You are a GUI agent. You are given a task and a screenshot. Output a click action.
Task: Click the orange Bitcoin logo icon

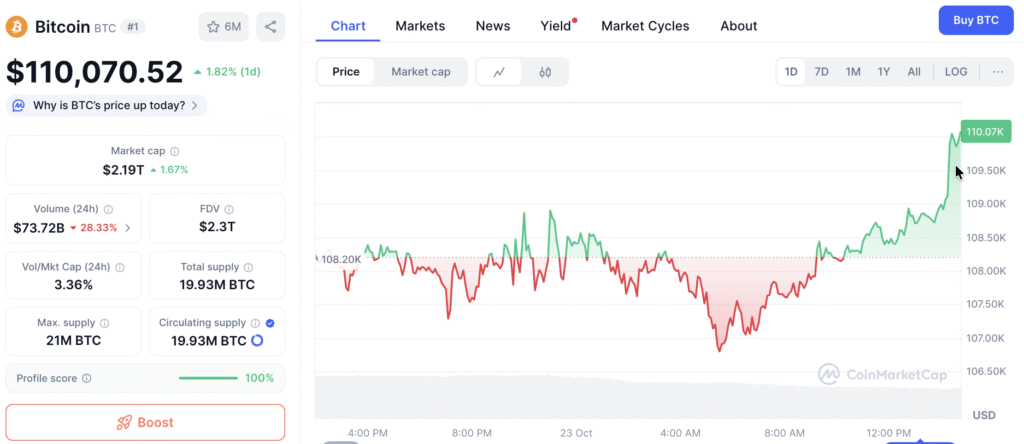17,27
